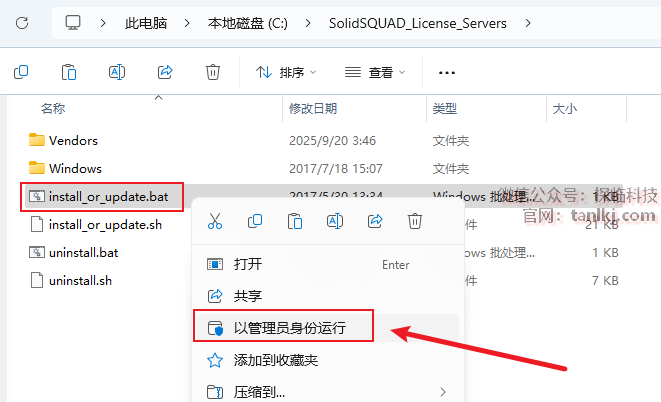This screenshot has height=402, width=661.
Task: Select the uninstall.bat file
Action: point(83,253)
